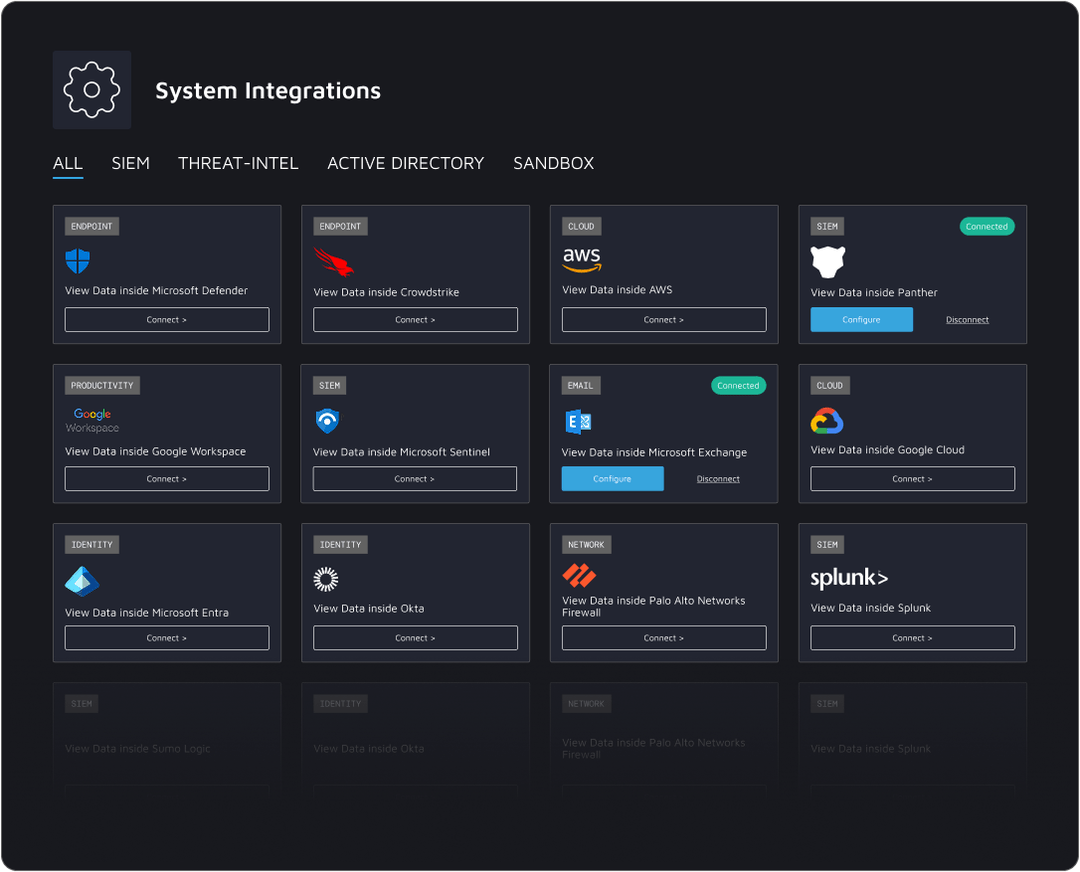Viewport: 1080px width, 872px height.
Task: Click the Sumo Logic card at bottom
Action: tap(166, 740)
